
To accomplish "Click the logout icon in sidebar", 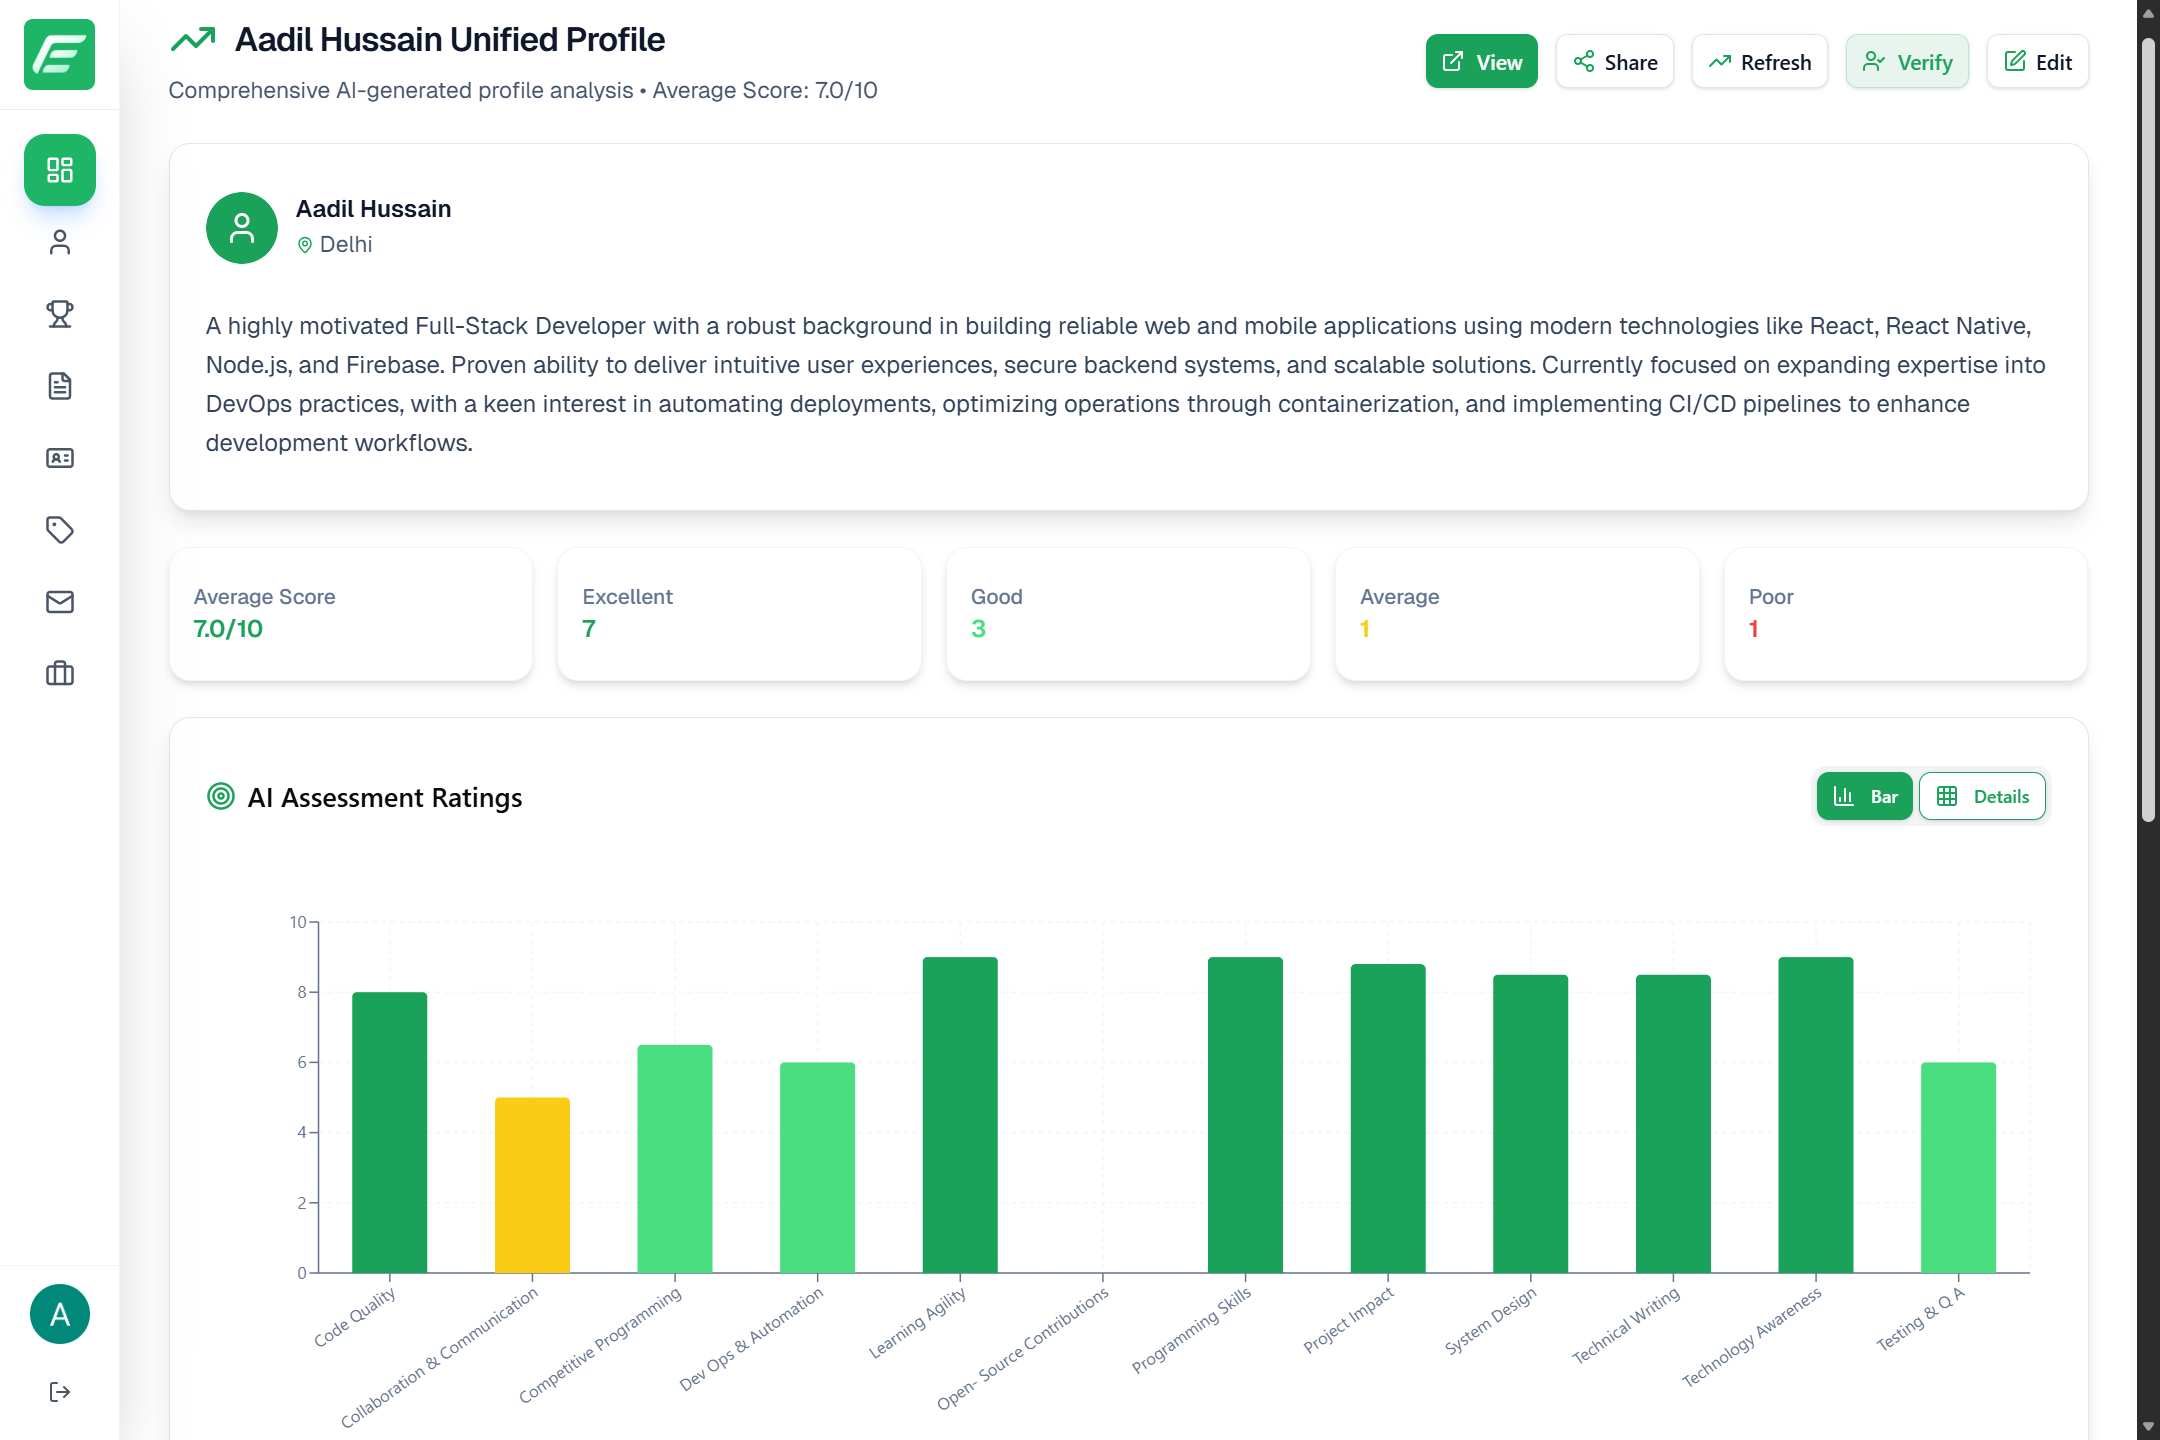I will coord(60,1392).
